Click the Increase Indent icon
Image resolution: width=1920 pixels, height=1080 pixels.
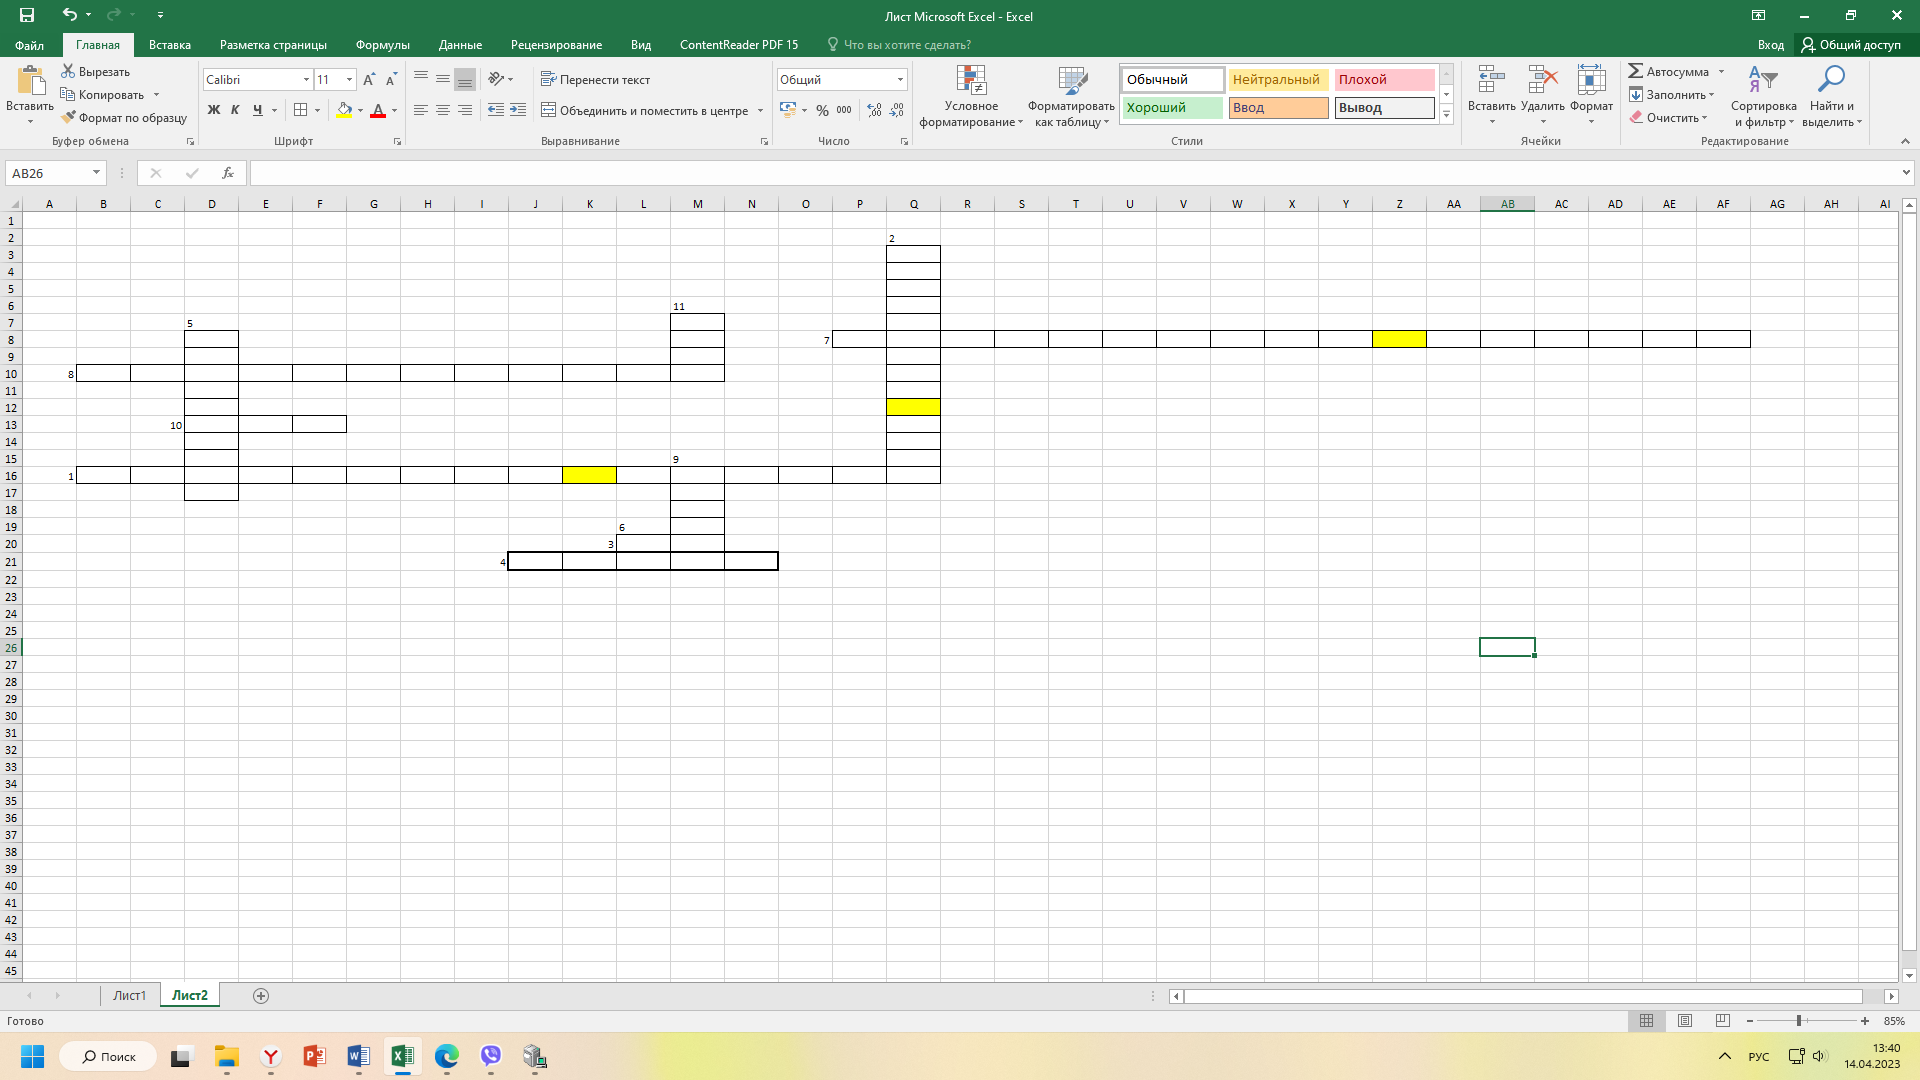(518, 110)
